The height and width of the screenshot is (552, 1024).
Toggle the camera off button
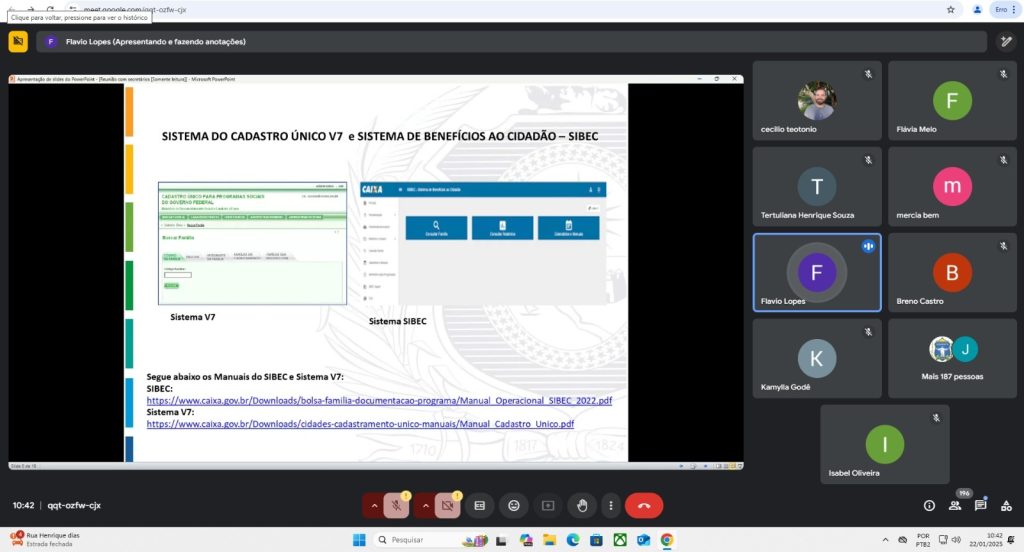pos(448,506)
